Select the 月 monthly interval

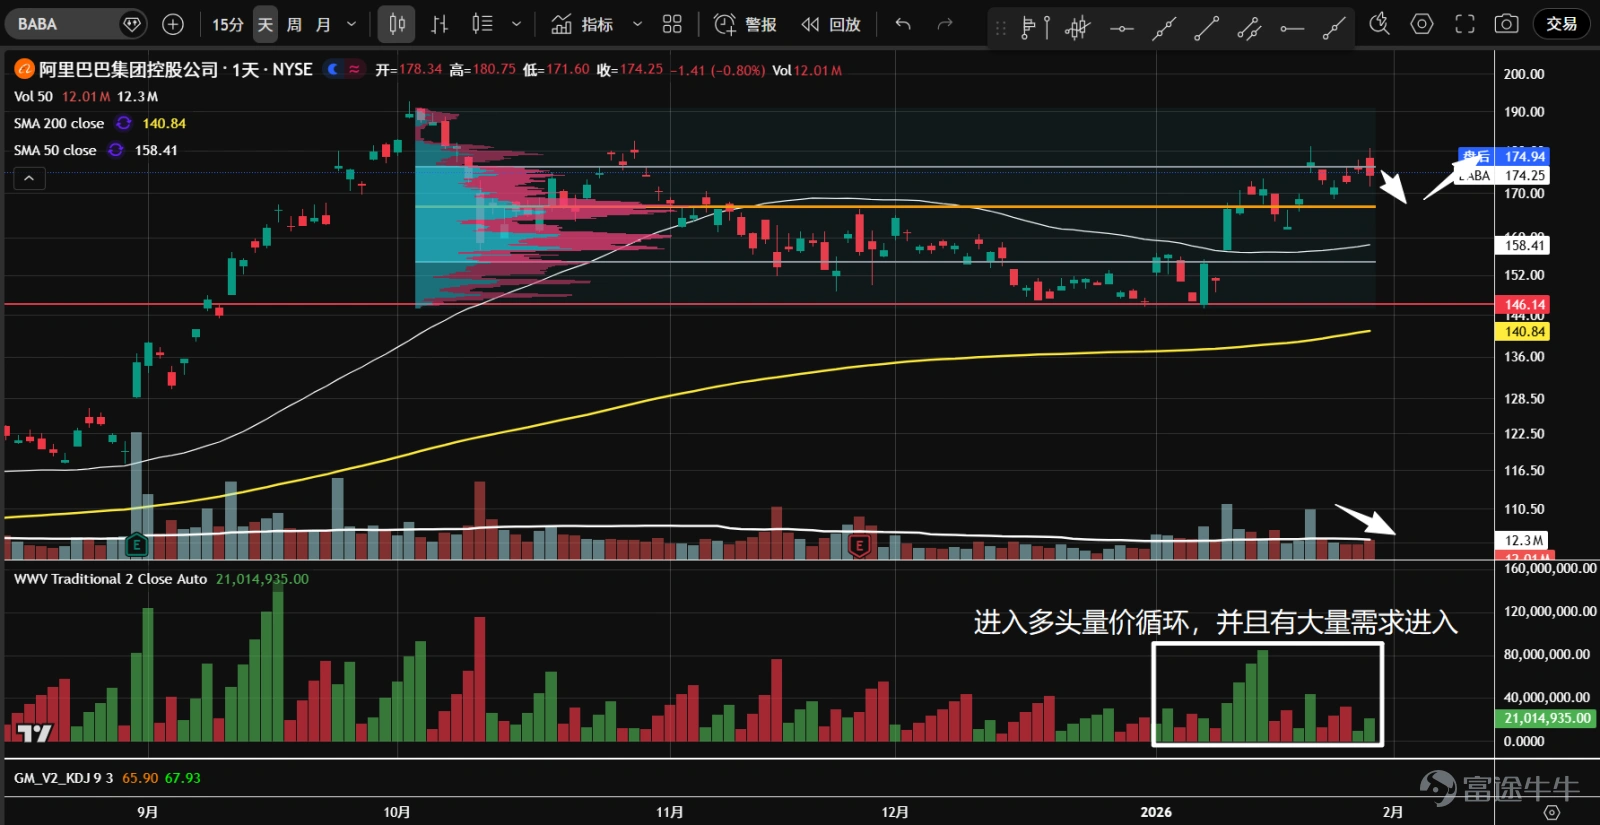tap(323, 24)
